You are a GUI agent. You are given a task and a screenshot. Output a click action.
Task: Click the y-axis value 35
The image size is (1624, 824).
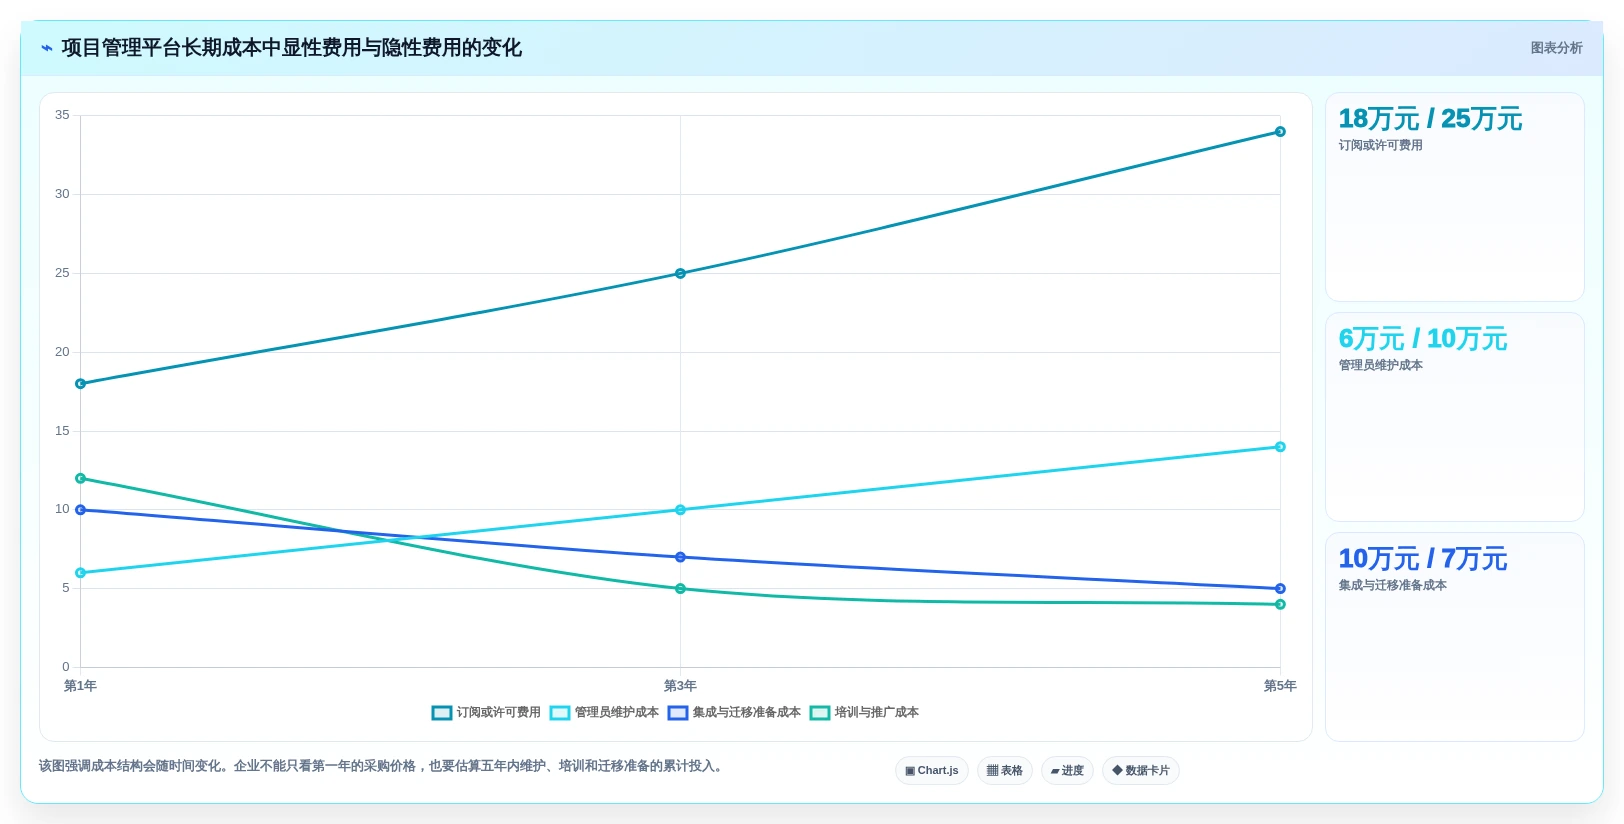[62, 115]
